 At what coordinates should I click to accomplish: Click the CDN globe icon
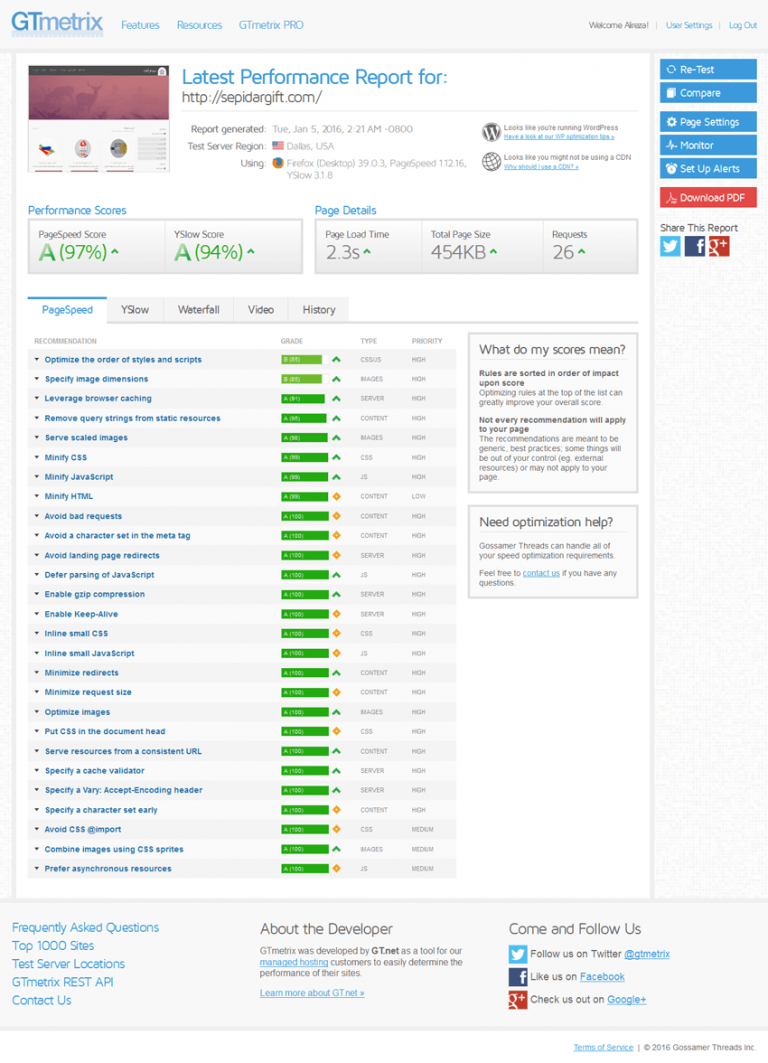tap(491, 161)
